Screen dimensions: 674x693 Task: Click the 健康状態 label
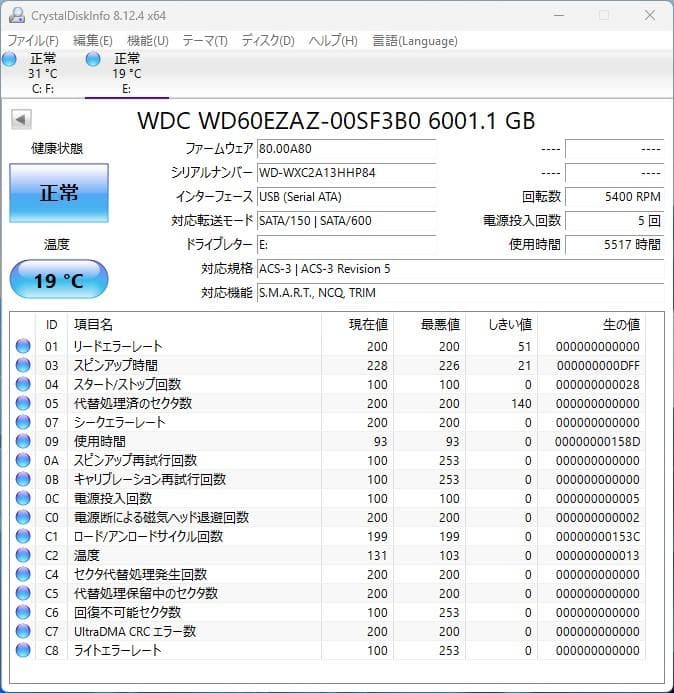click(x=57, y=148)
